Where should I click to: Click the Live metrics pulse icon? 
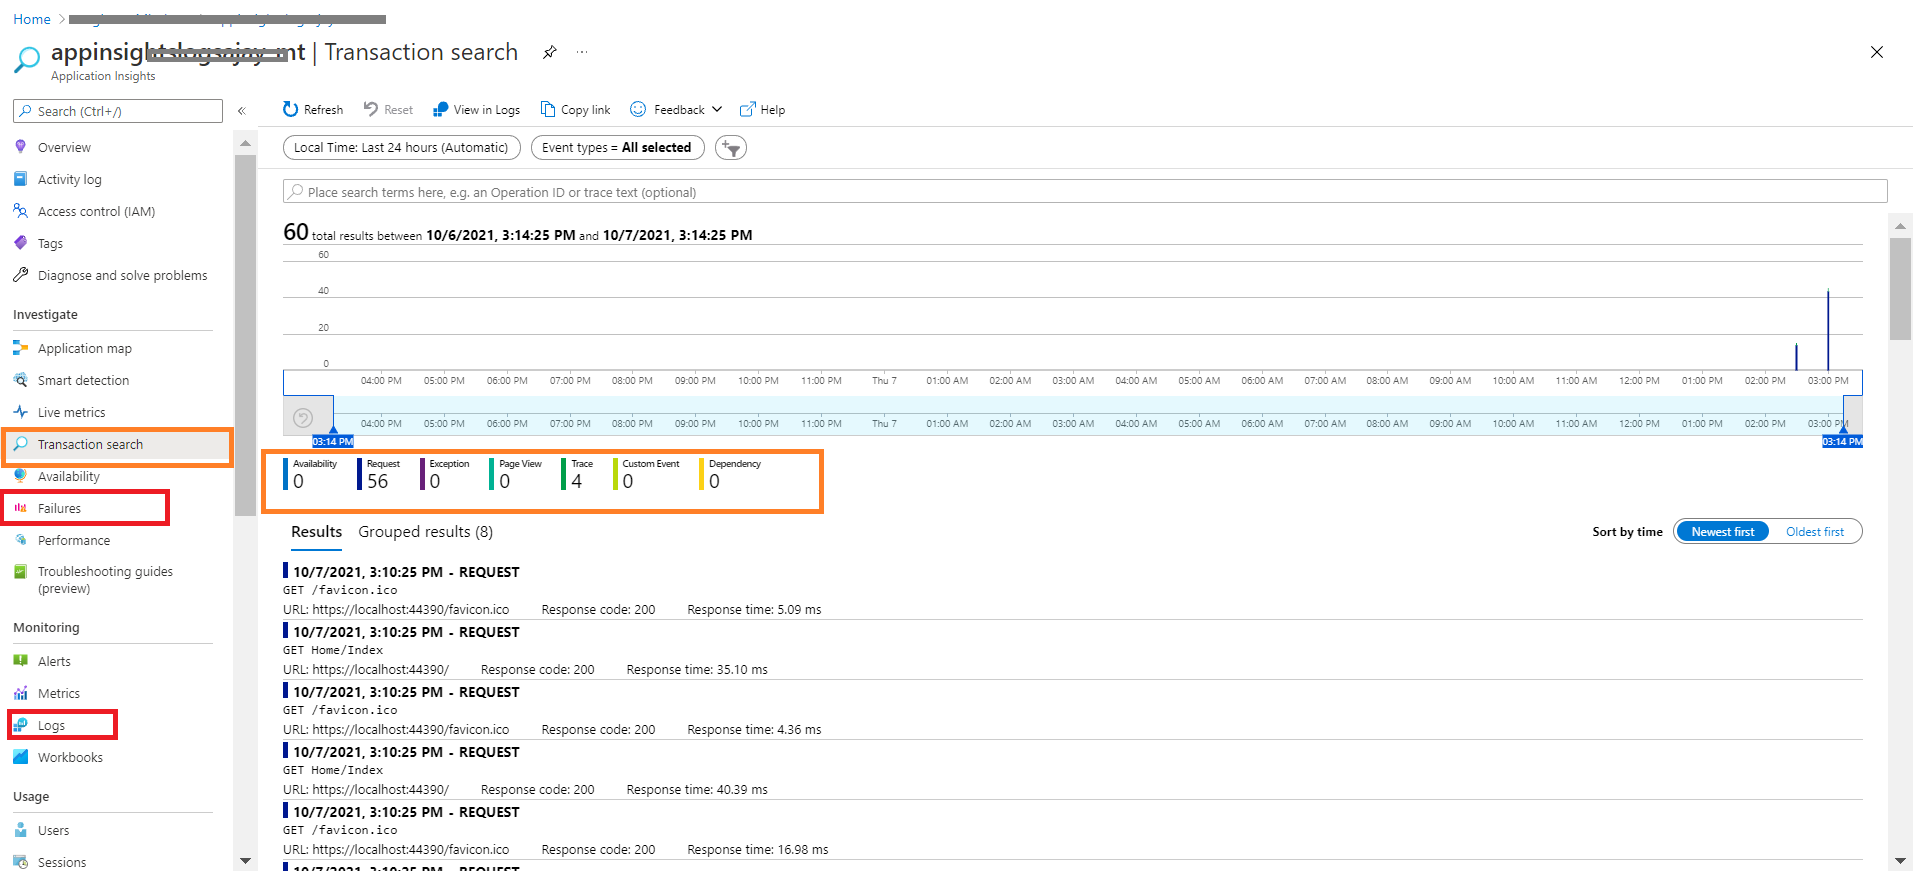click(x=21, y=412)
